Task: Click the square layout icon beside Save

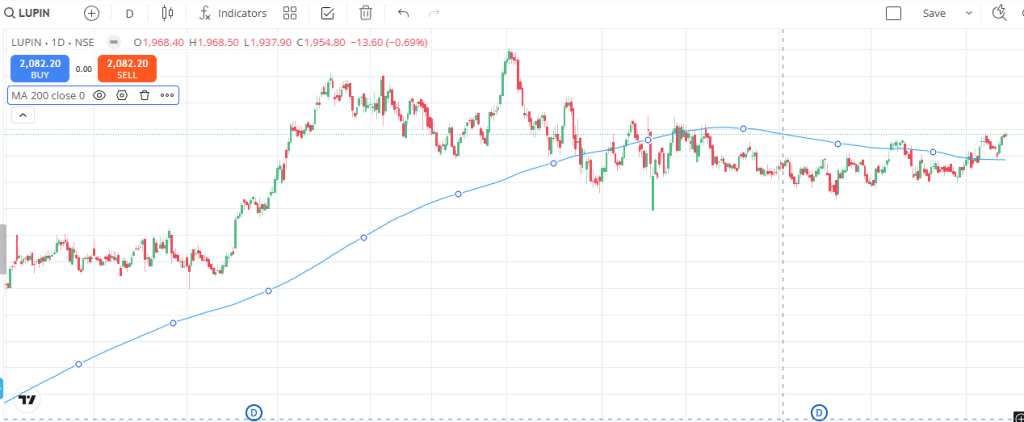Action: pos(894,13)
